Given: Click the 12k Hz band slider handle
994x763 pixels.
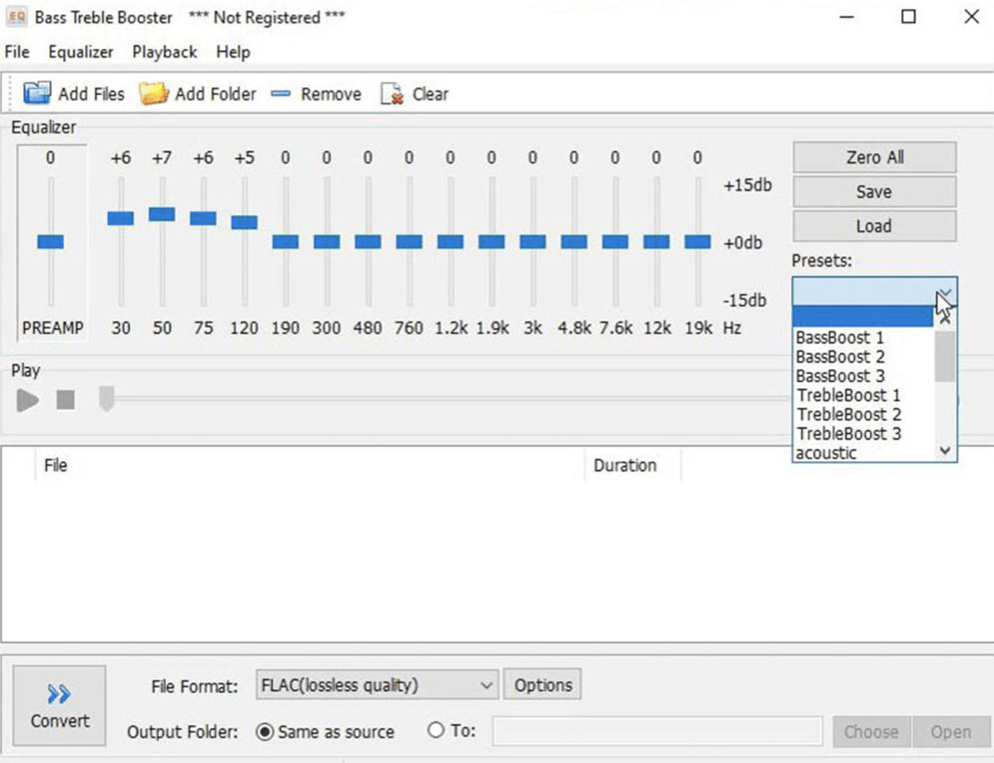Looking at the screenshot, I should coord(656,241).
